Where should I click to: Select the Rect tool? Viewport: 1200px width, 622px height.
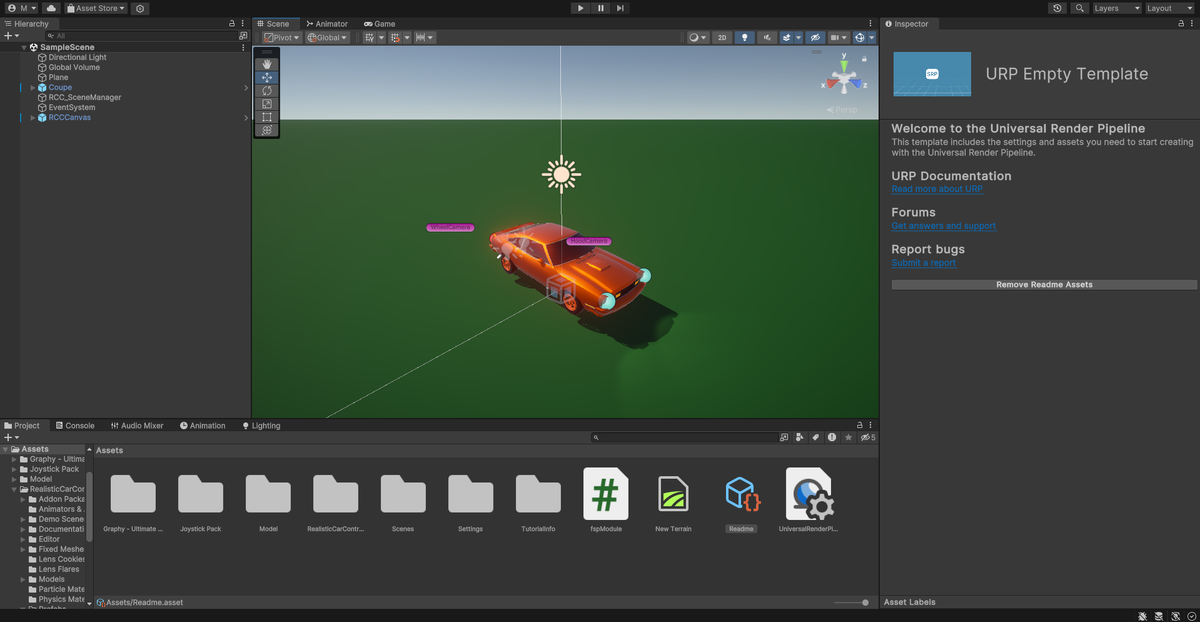(x=267, y=117)
